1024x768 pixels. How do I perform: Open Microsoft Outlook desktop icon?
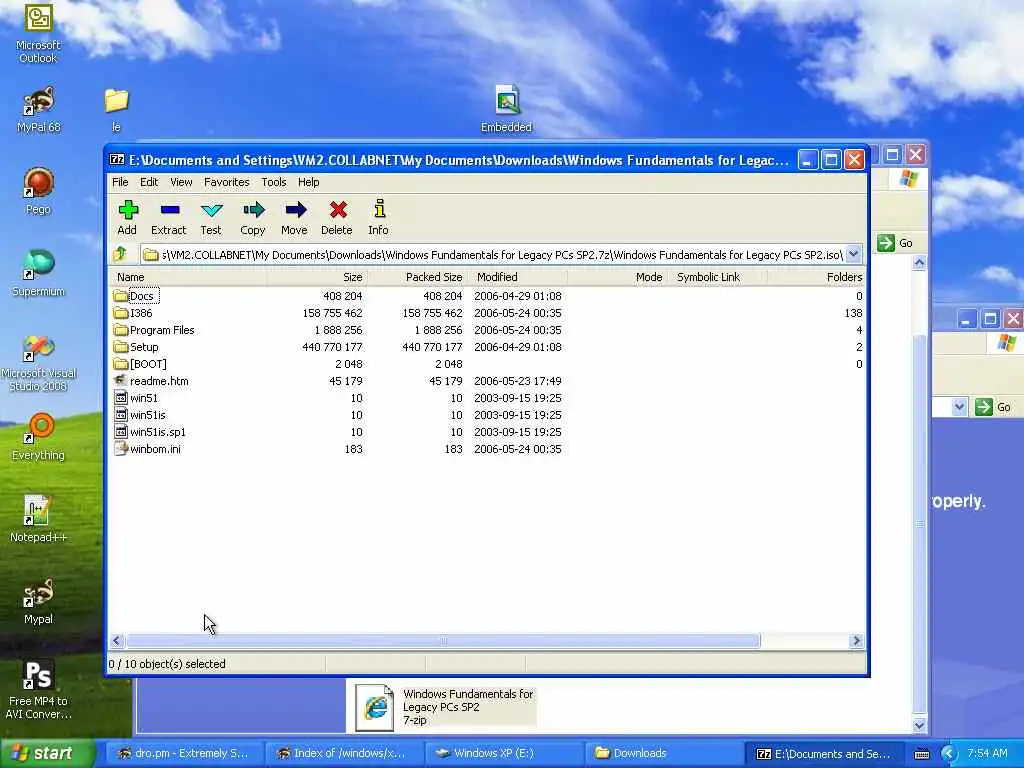[38, 34]
